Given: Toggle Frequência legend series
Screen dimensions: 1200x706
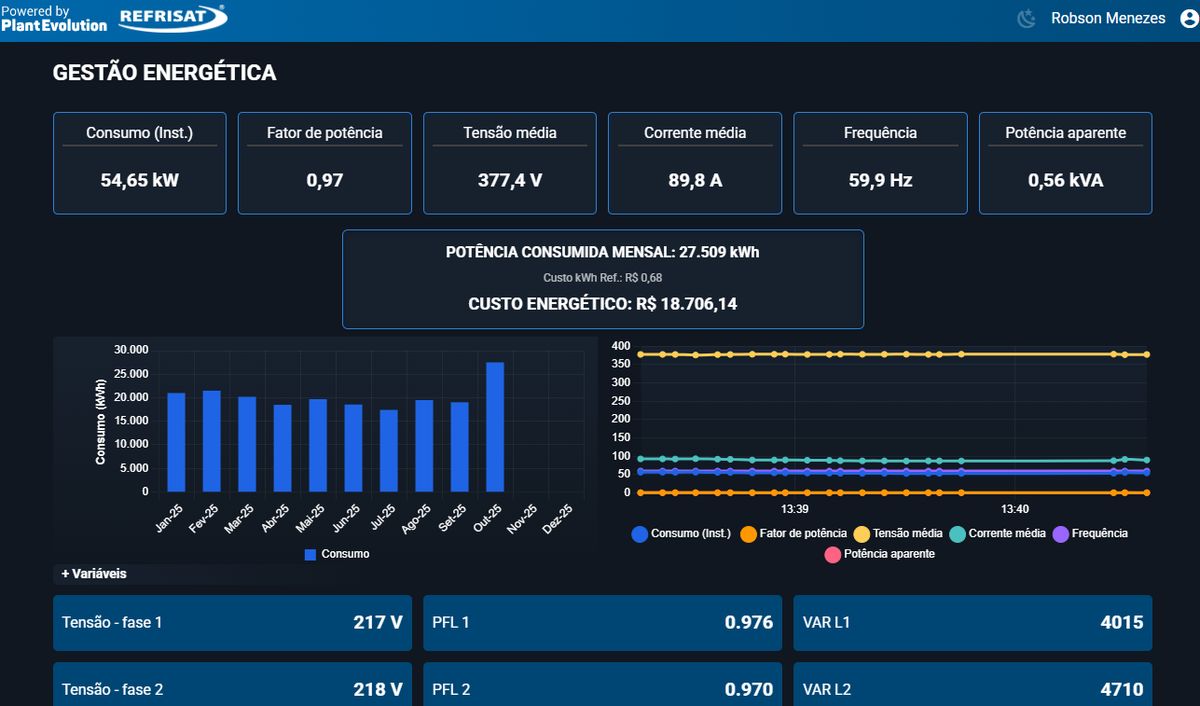Looking at the screenshot, I should coord(1090,534).
